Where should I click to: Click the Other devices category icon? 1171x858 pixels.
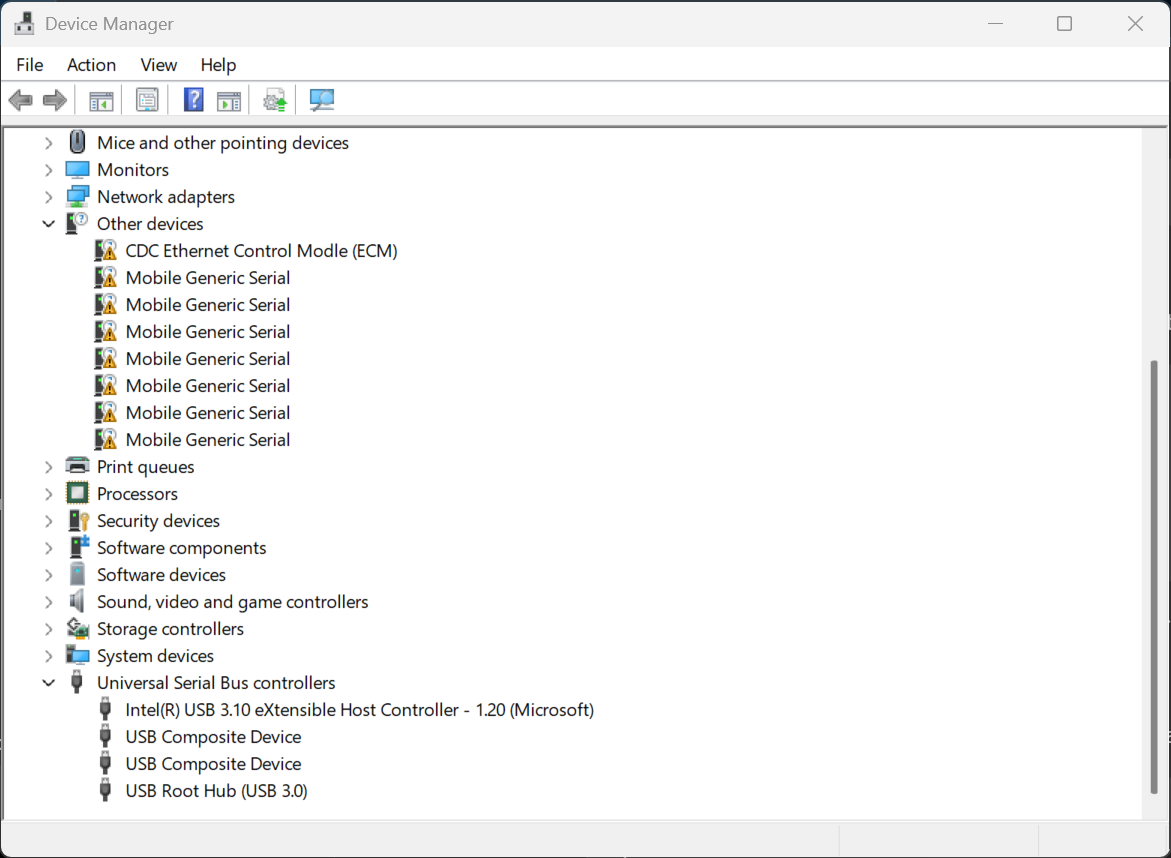click(x=77, y=223)
